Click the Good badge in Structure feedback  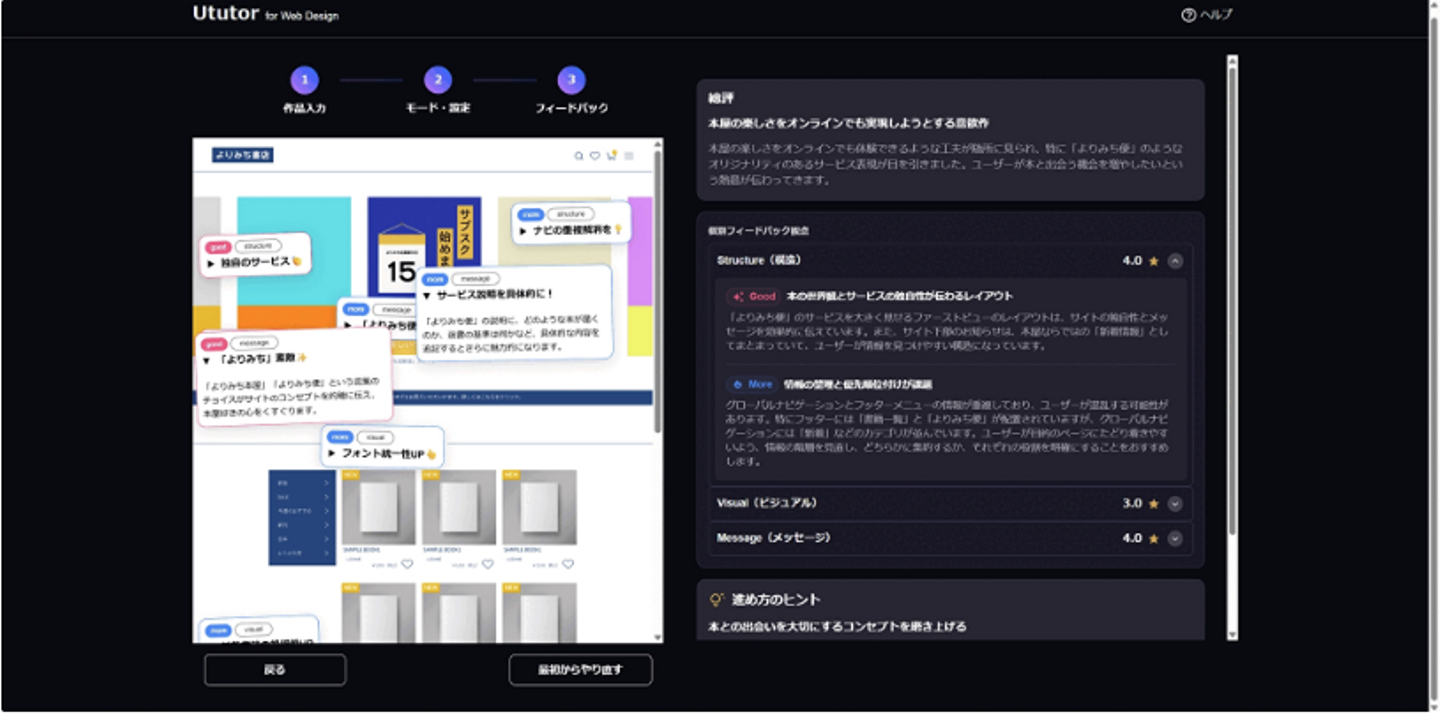[754, 296]
